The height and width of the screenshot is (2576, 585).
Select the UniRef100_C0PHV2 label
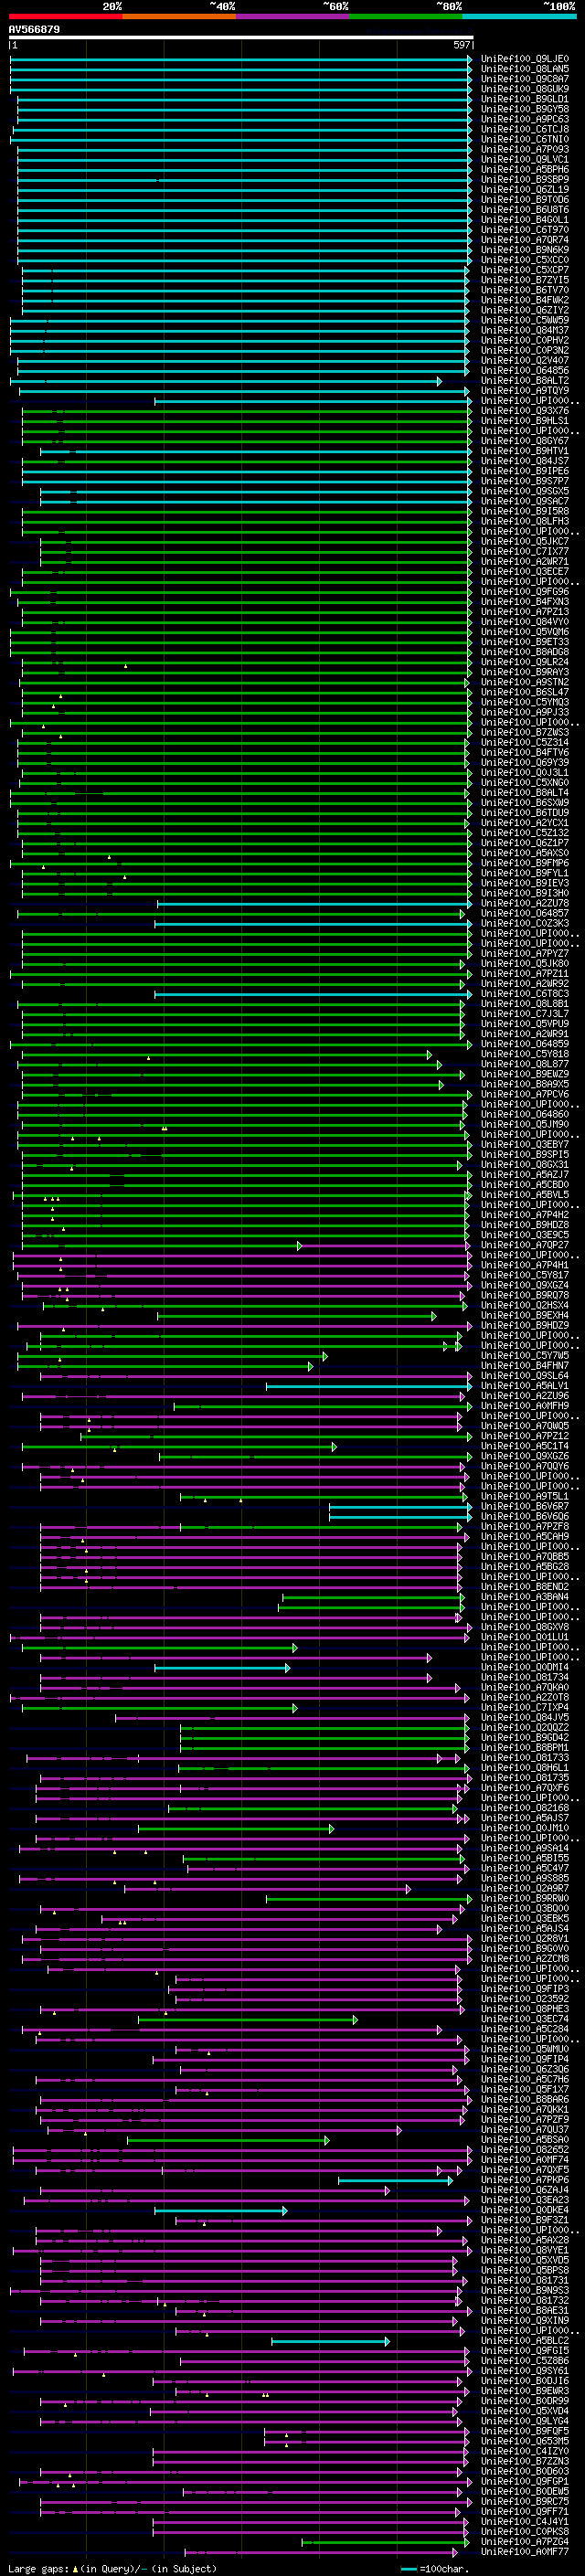point(525,340)
